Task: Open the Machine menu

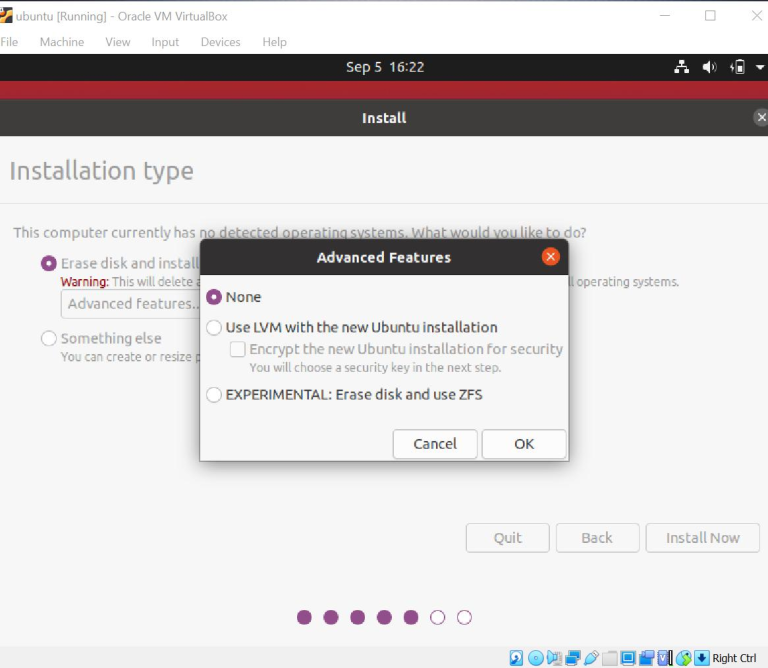Action: (61, 42)
